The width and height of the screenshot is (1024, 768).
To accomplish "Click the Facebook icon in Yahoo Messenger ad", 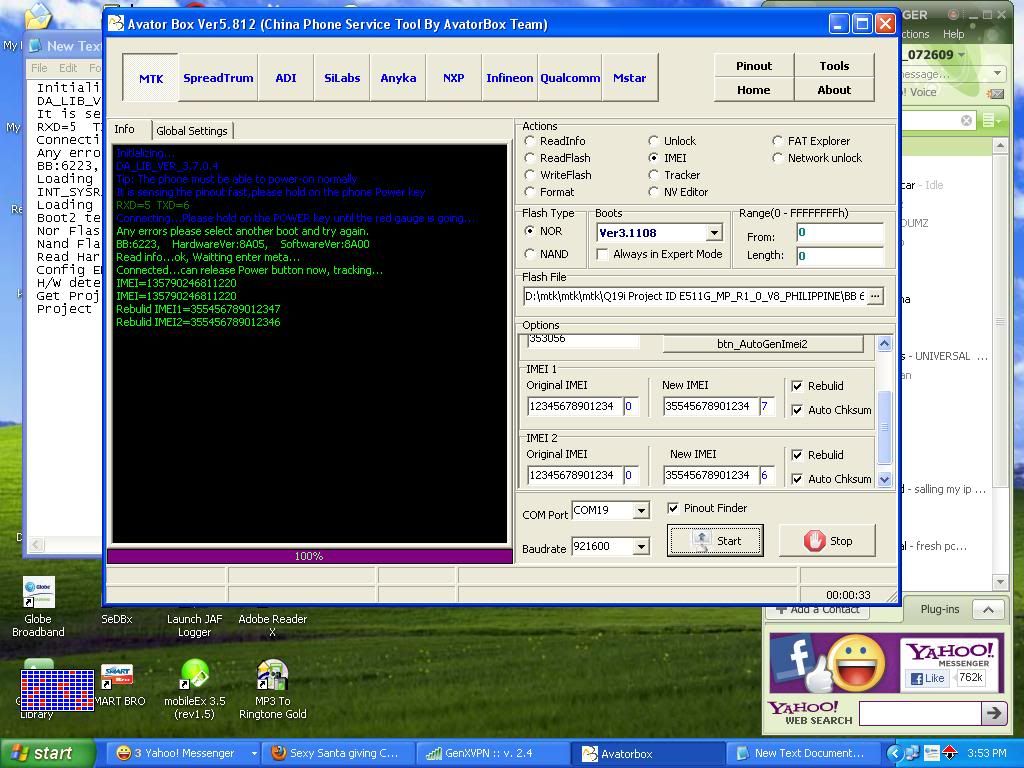I will [796, 660].
